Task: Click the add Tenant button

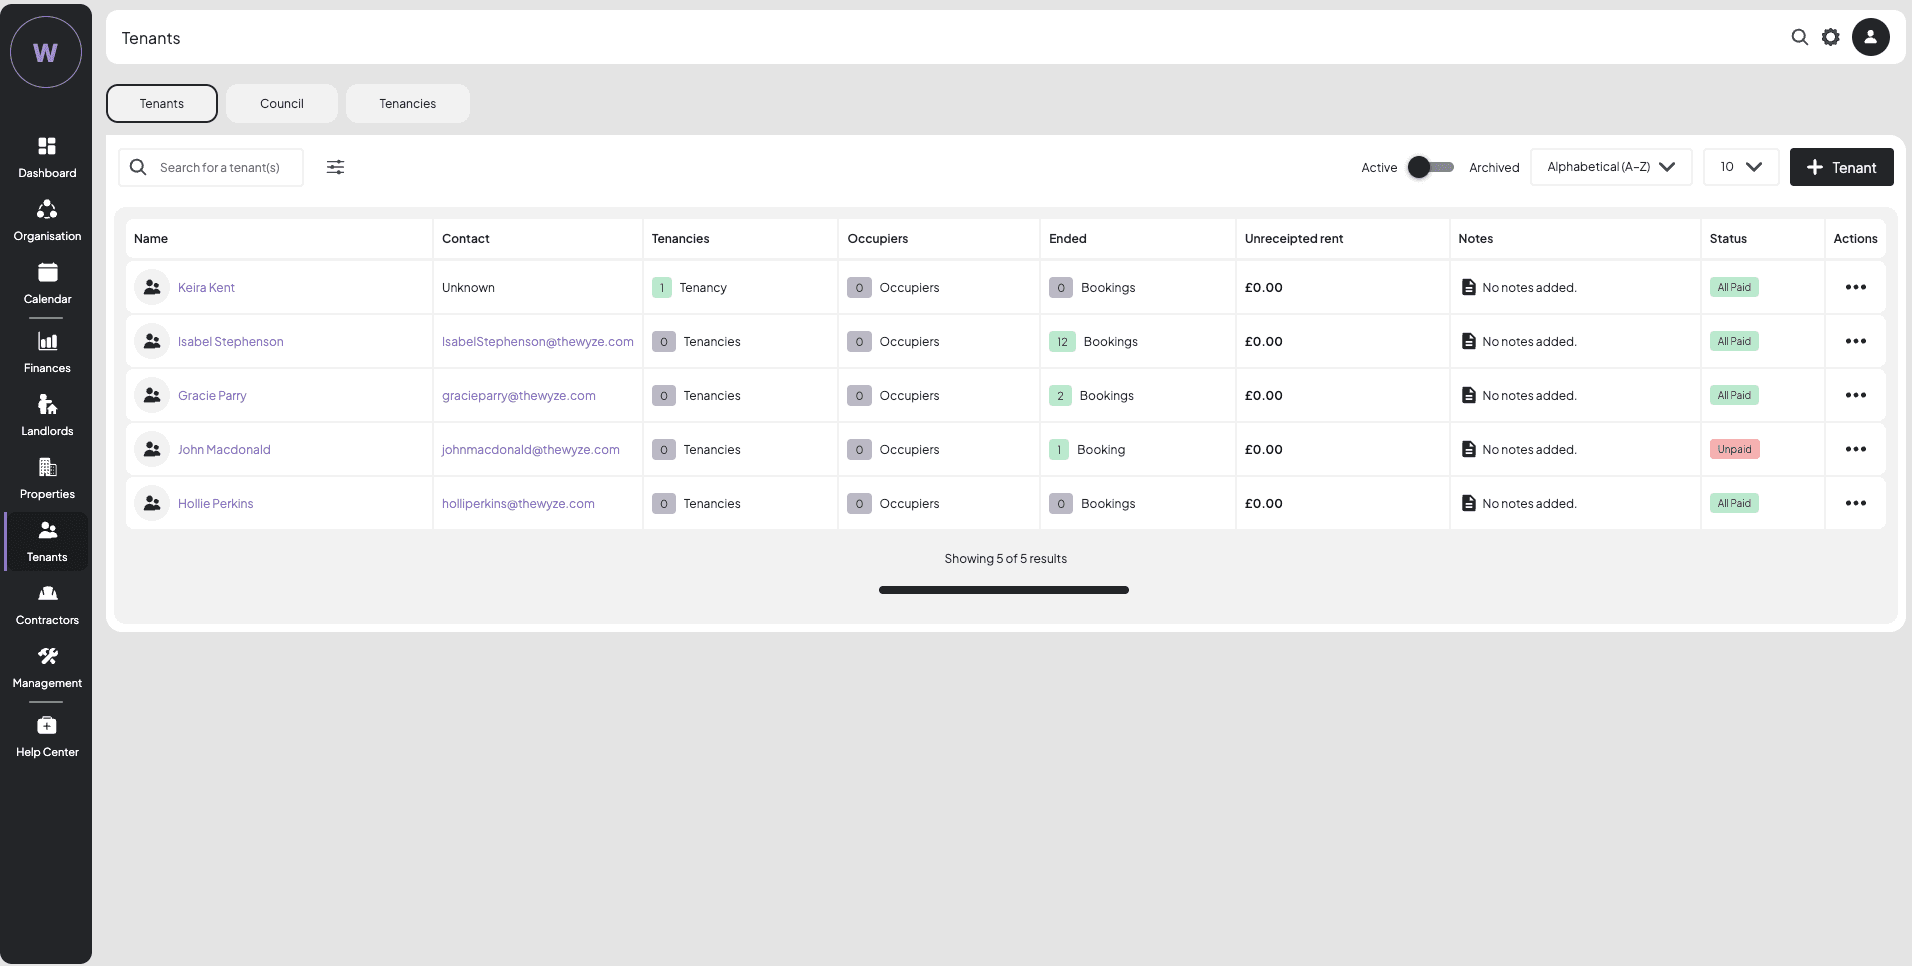Action: click(x=1841, y=167)
